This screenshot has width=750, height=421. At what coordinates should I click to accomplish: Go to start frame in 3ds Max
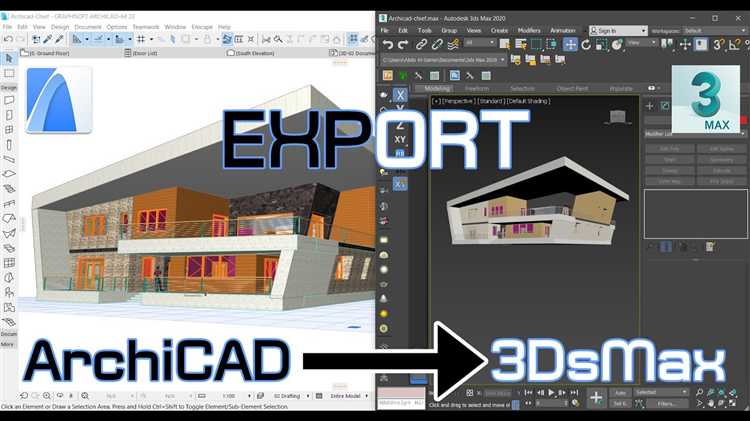[x=528, y=392]
